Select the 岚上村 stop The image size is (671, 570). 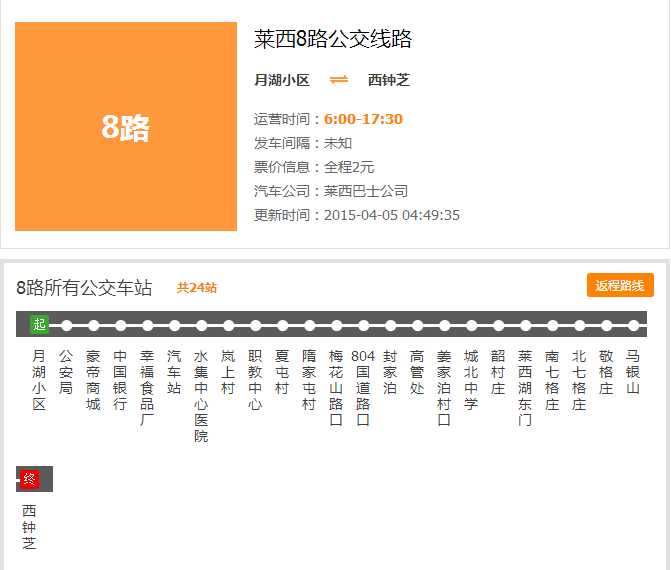pos(228,372)
